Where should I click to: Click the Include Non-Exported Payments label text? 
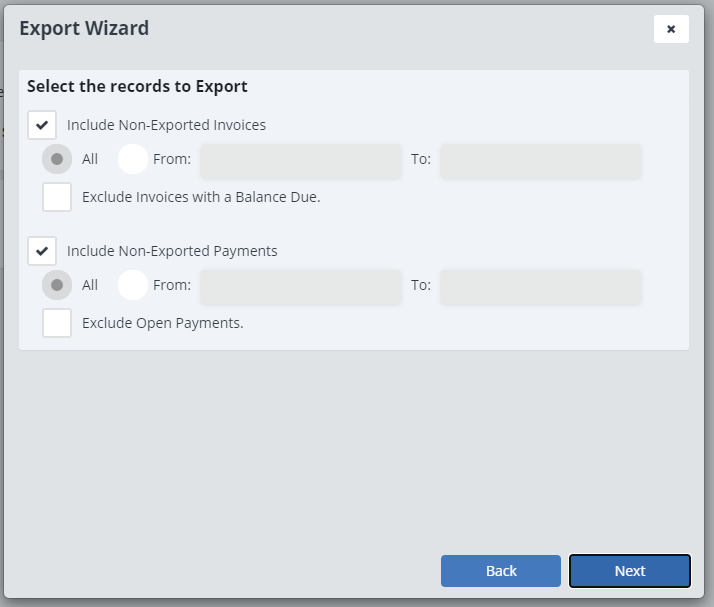[x=172, y=251]
